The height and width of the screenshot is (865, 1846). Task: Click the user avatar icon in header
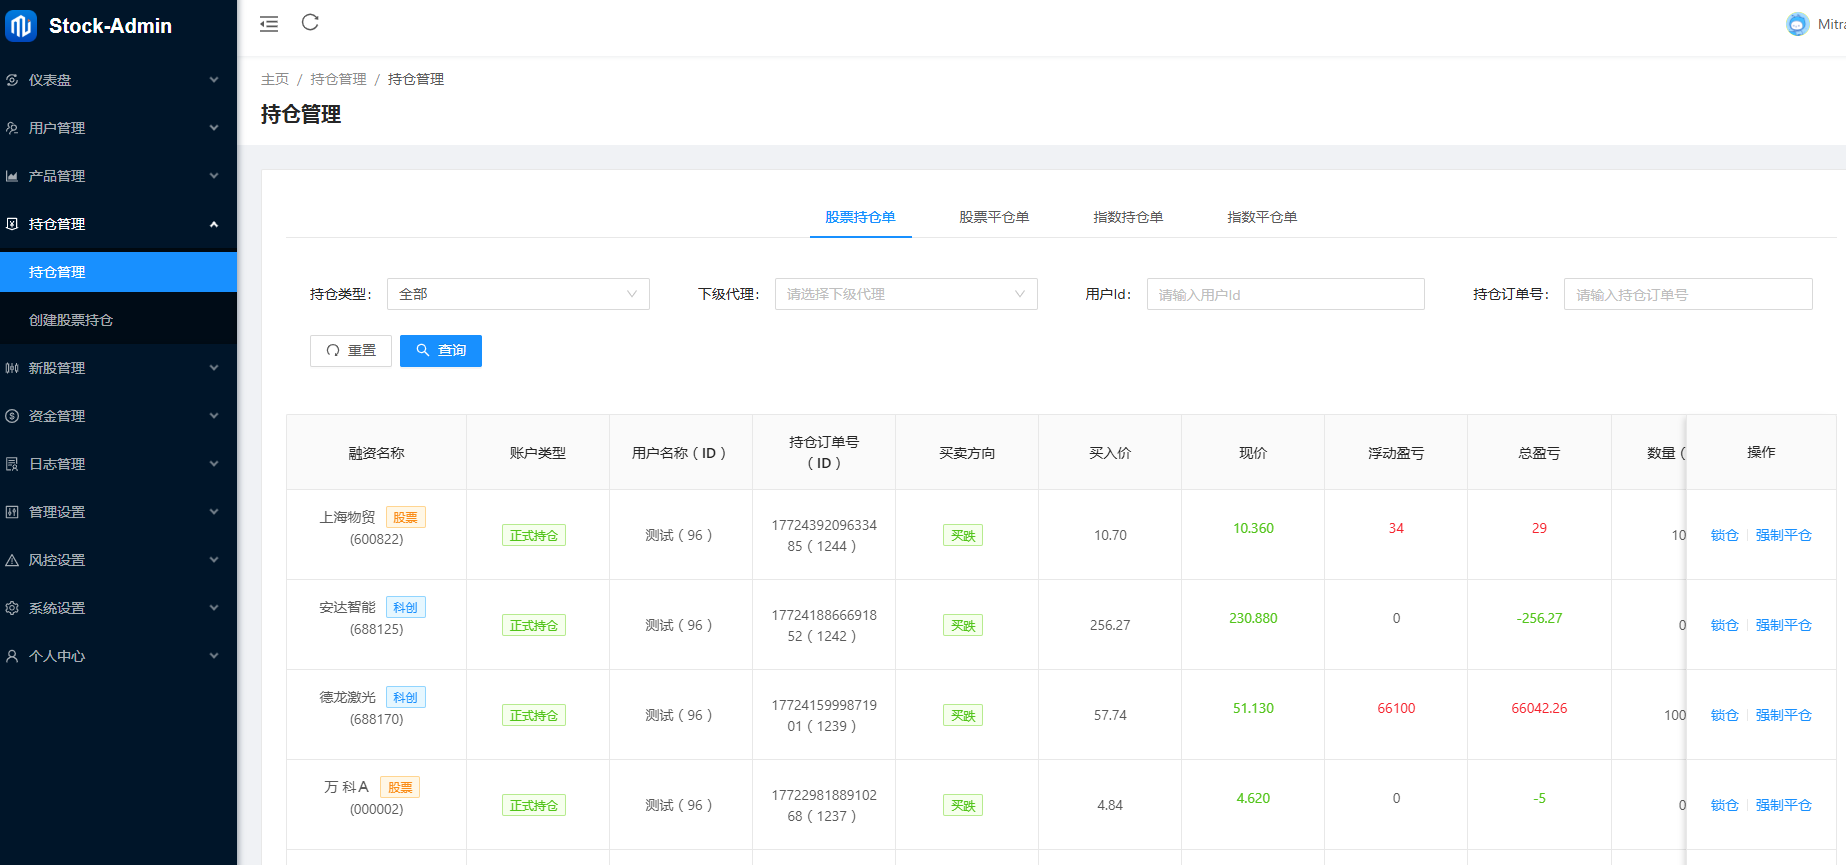(x=1797, y=24)
